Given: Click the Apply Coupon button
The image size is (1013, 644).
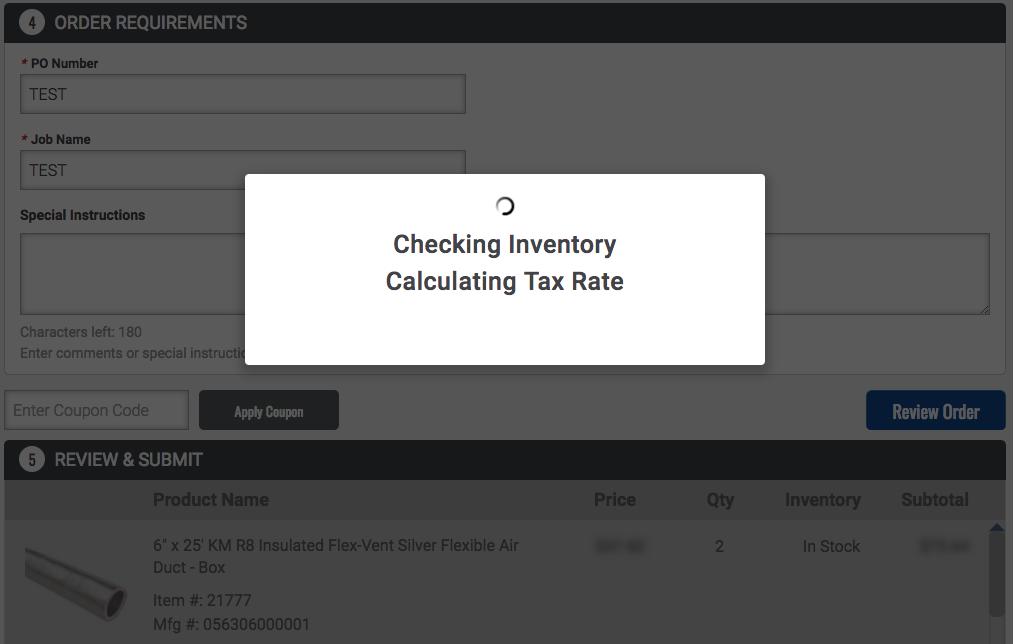Looking at the screenshot, I should 269,410.
